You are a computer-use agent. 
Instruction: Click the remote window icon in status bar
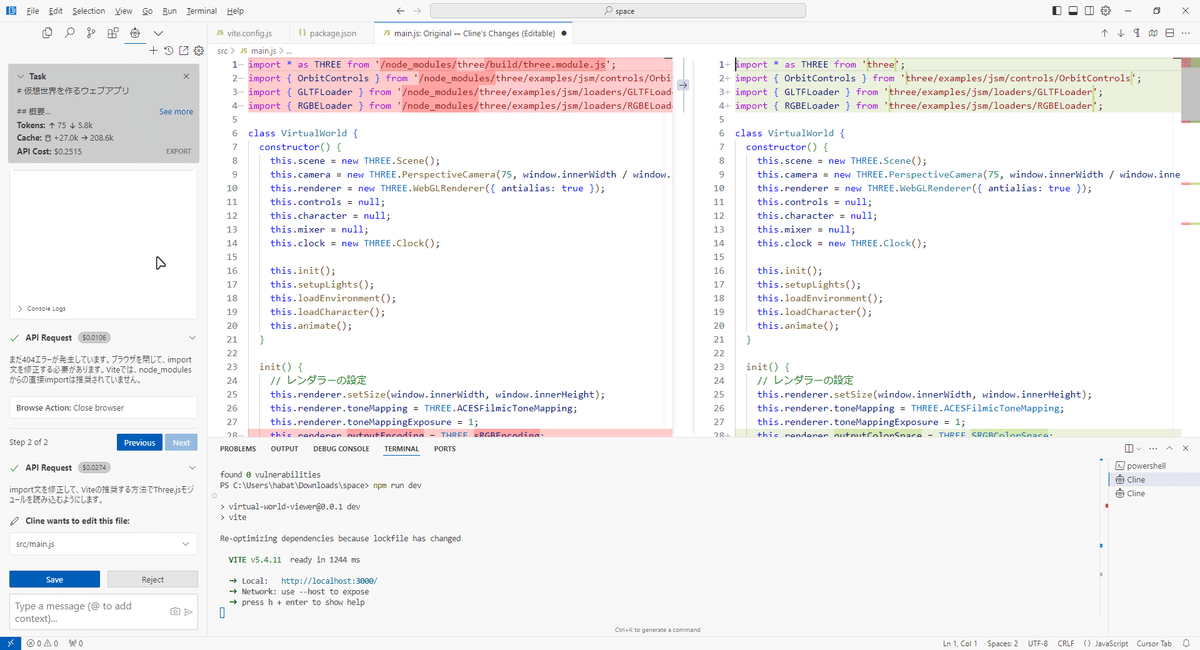[9, 643]
